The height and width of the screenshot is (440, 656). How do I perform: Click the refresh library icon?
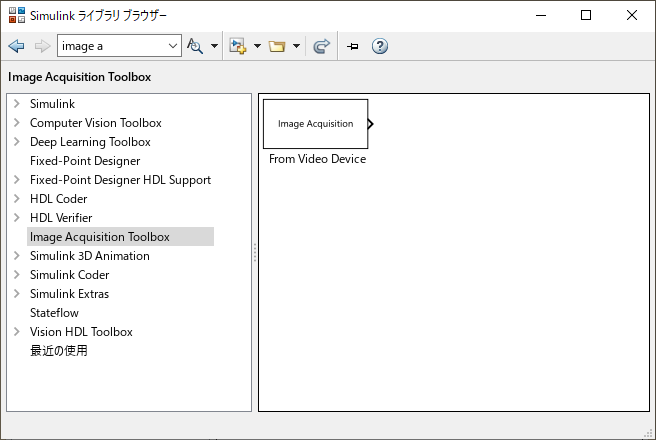pos(321,46)
